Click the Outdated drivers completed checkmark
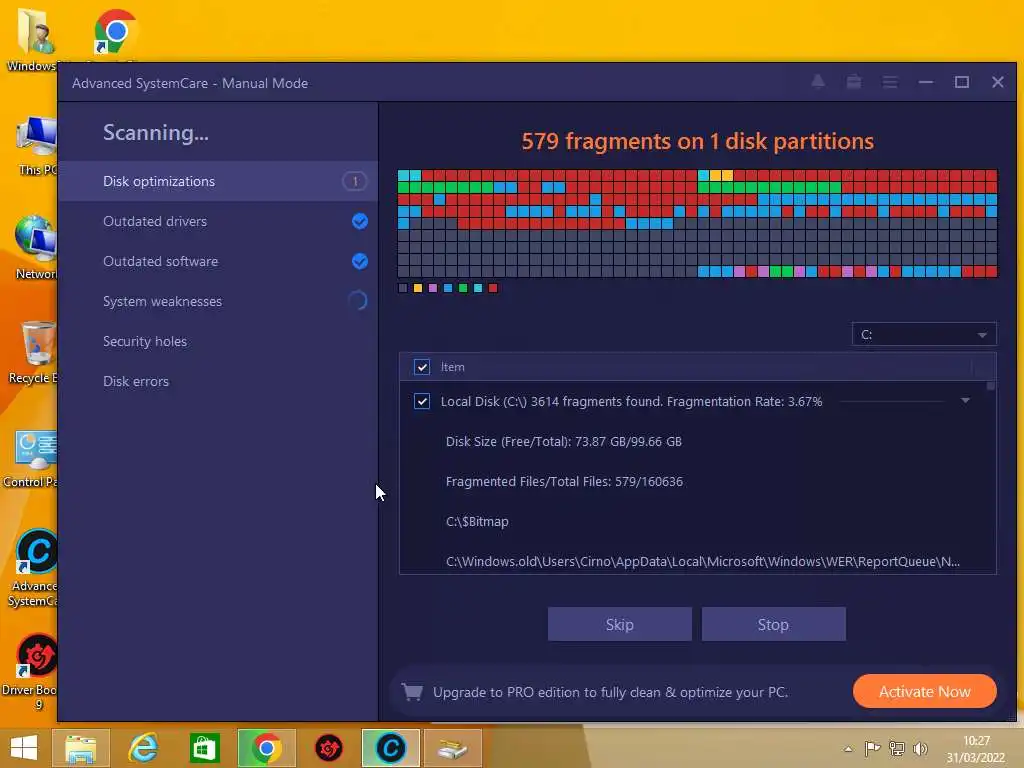1024x768 pixels. [360, 221]
